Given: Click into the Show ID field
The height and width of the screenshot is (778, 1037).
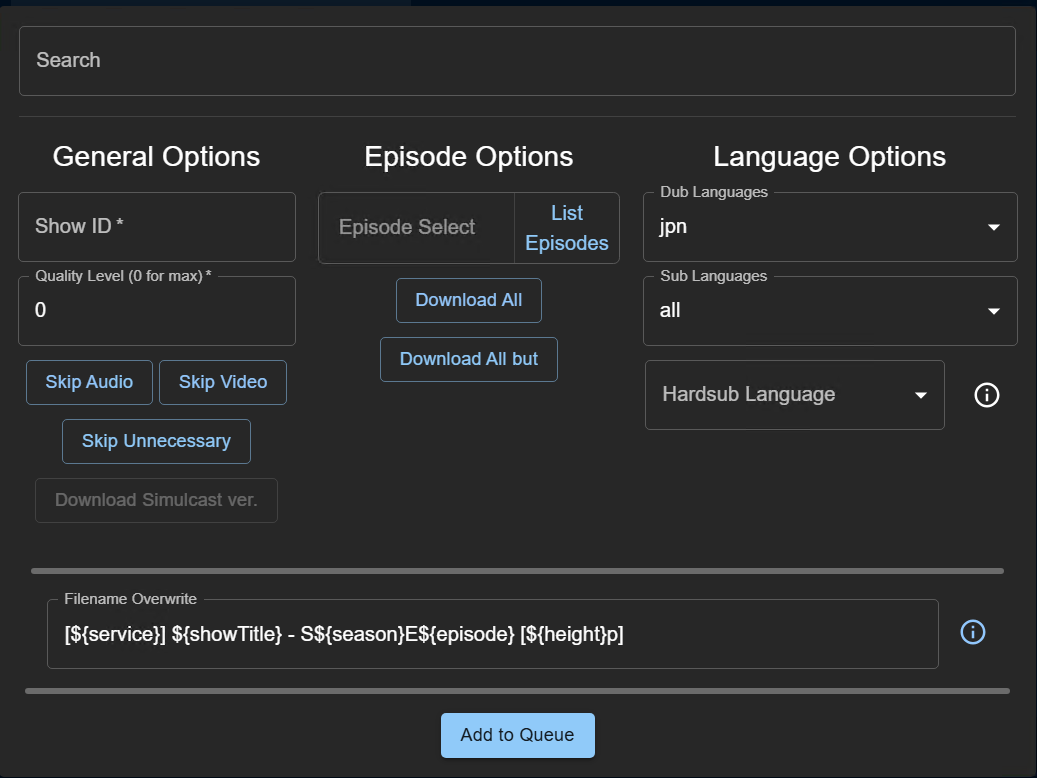Looking at the screenshot, I should (x=157, y=227).
